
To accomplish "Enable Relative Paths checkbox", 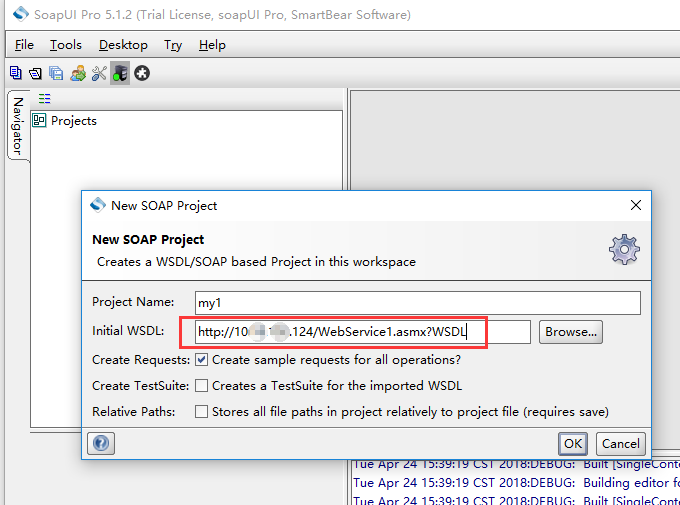I will coord(201,412).
